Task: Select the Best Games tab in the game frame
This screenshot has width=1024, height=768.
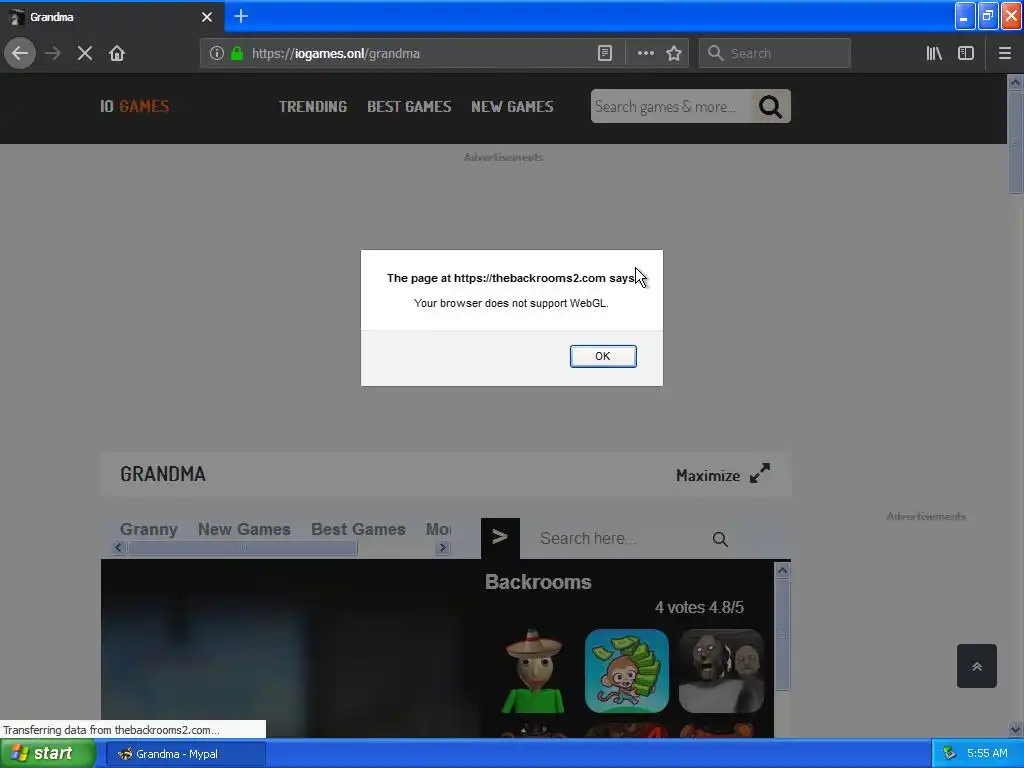Action: [x=358, y=529]
